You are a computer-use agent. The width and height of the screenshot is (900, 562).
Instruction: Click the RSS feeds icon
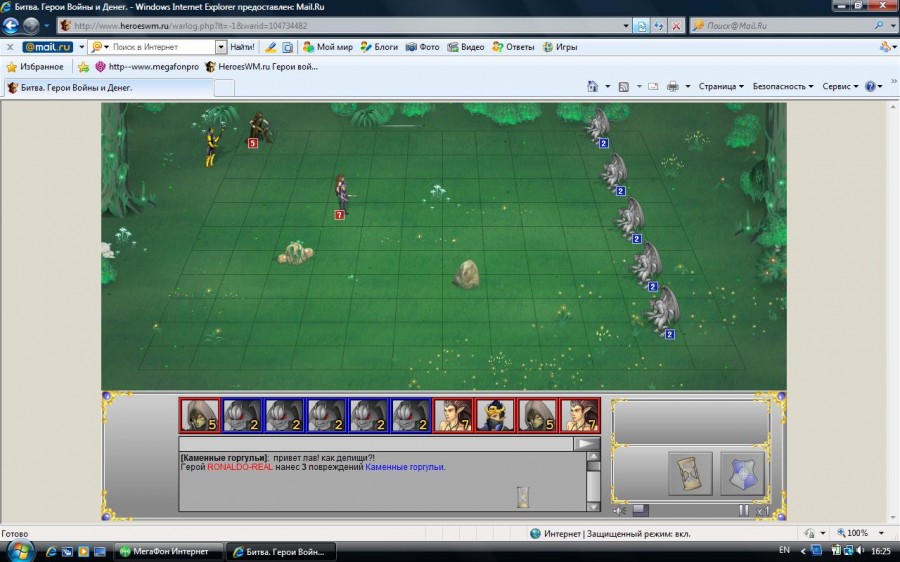(624, 87)
